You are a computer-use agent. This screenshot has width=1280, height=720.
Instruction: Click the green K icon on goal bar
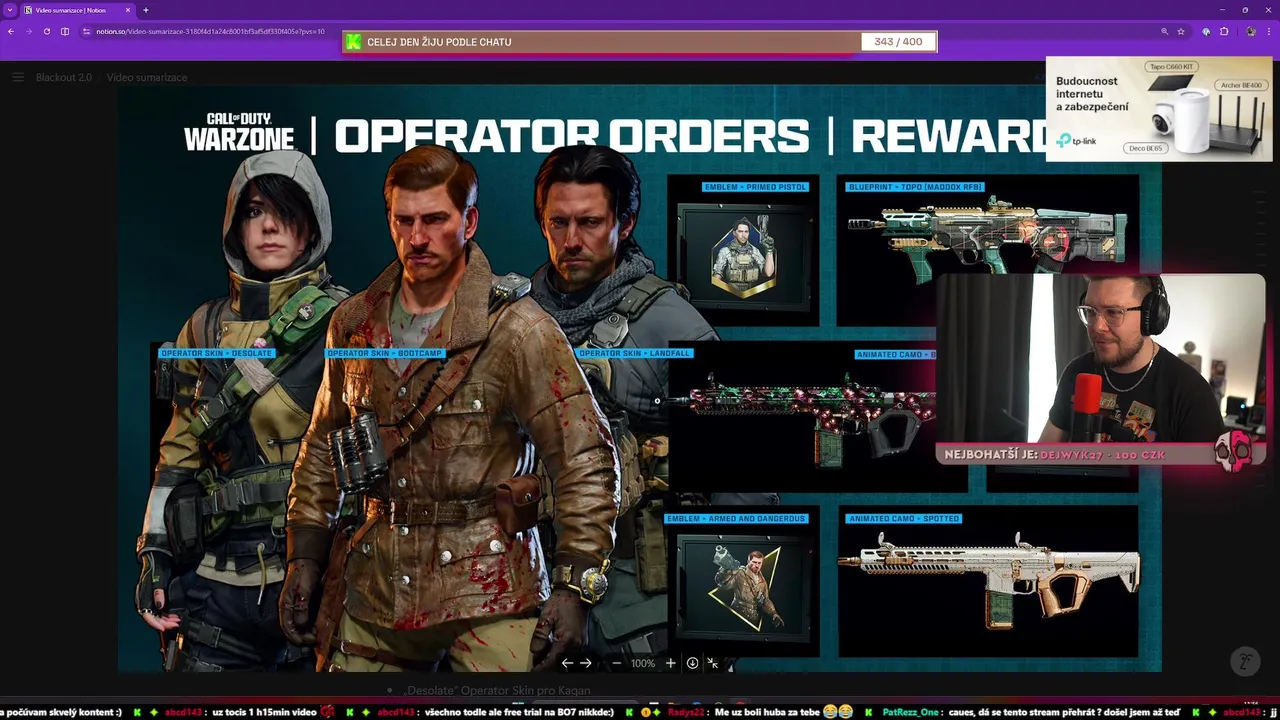(x=353, y=42)
